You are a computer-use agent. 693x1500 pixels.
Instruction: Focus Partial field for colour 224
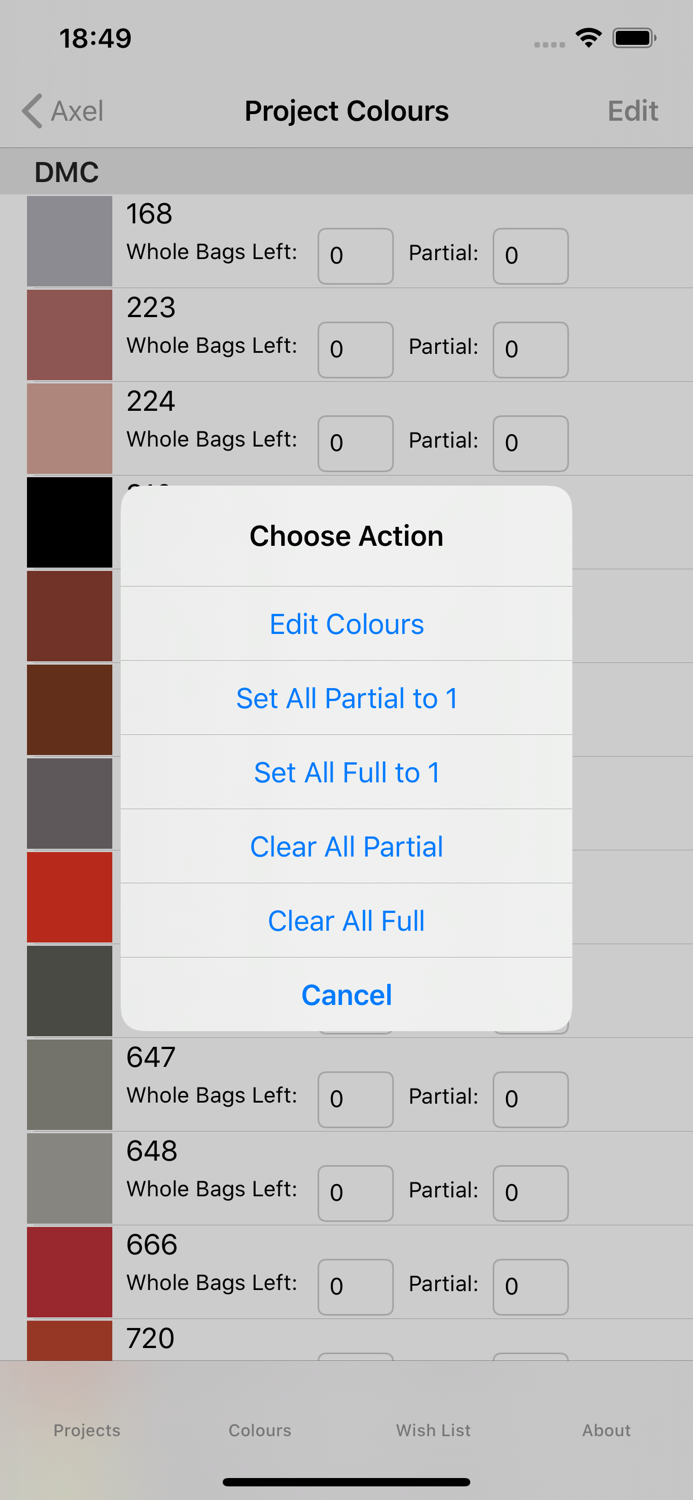(x=530, y=443)
